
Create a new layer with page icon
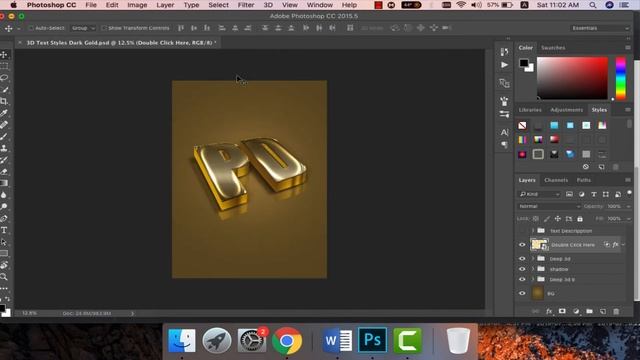pos(603,311)
